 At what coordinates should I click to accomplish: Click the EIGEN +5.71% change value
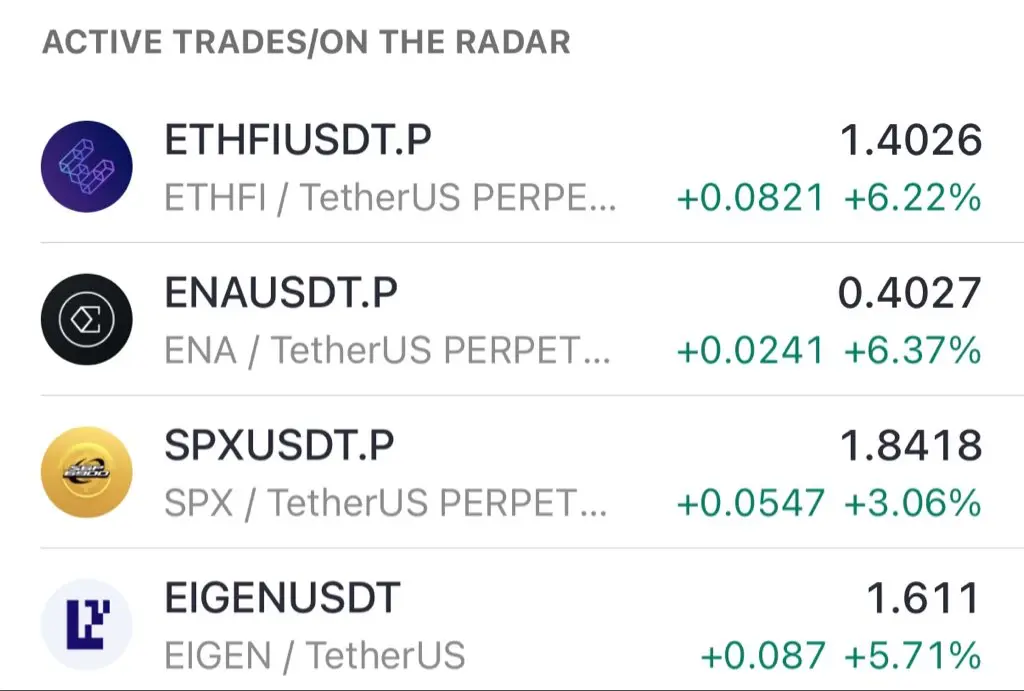point(912,656)
